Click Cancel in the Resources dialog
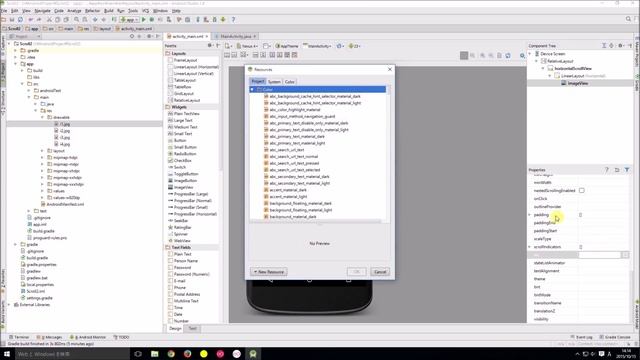The width and height of the screenshot is (640, 360). click(x=380, y=272)
